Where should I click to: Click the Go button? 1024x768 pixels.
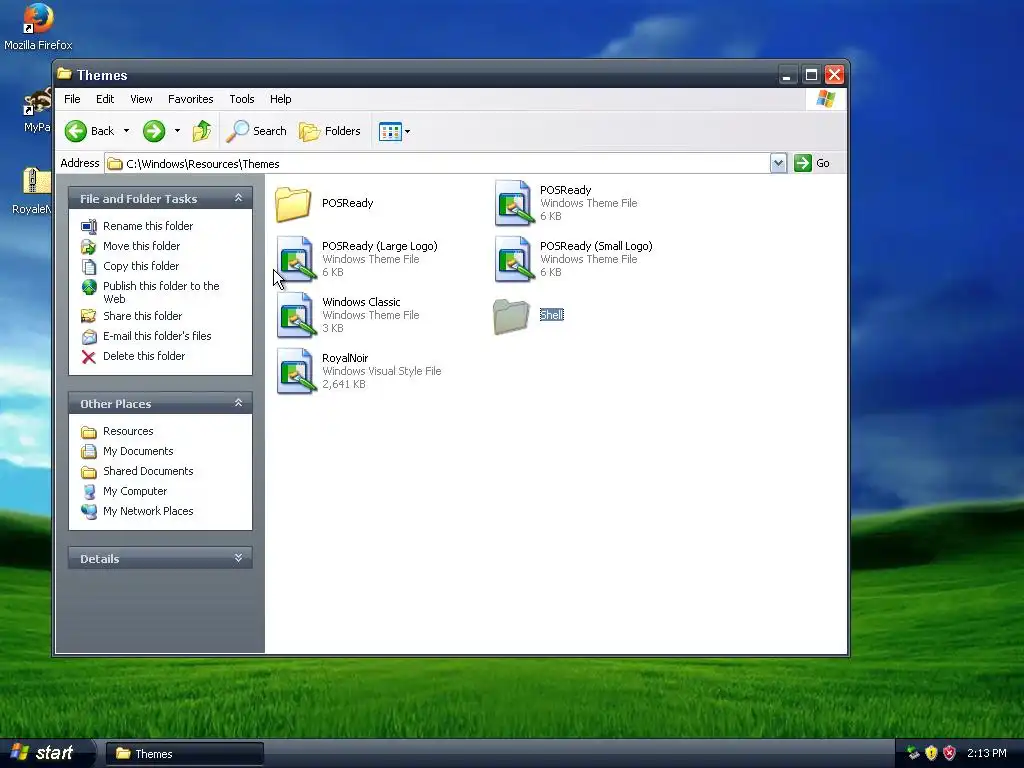[812, 163]
